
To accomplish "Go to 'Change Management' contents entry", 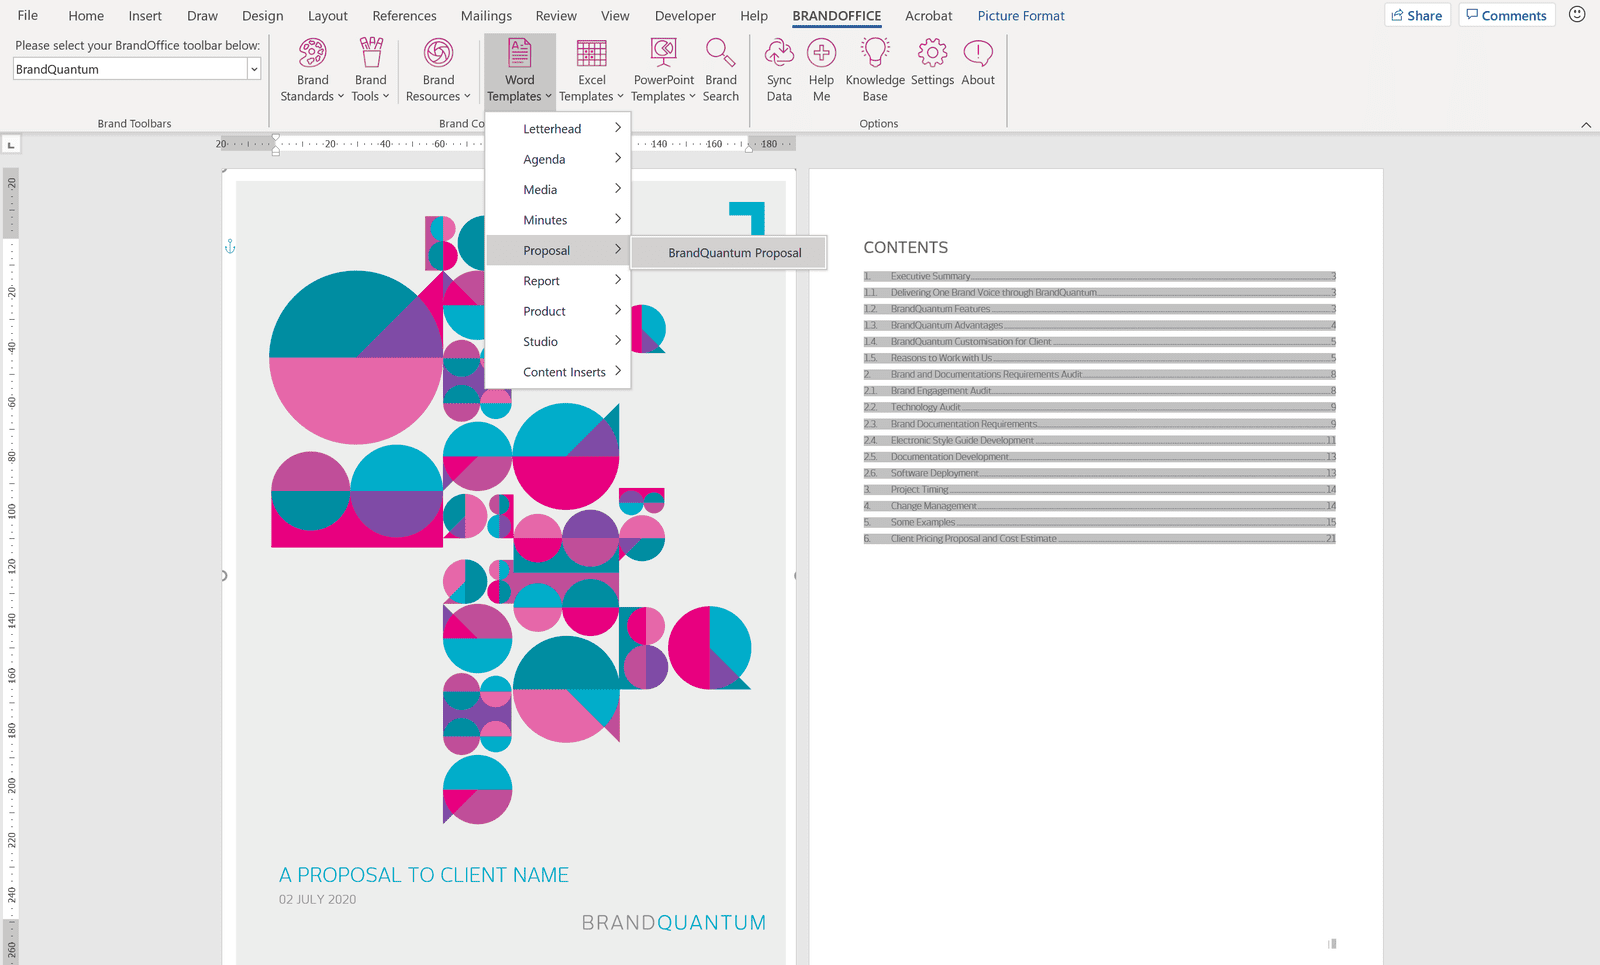I will [x=1100, y=506].
